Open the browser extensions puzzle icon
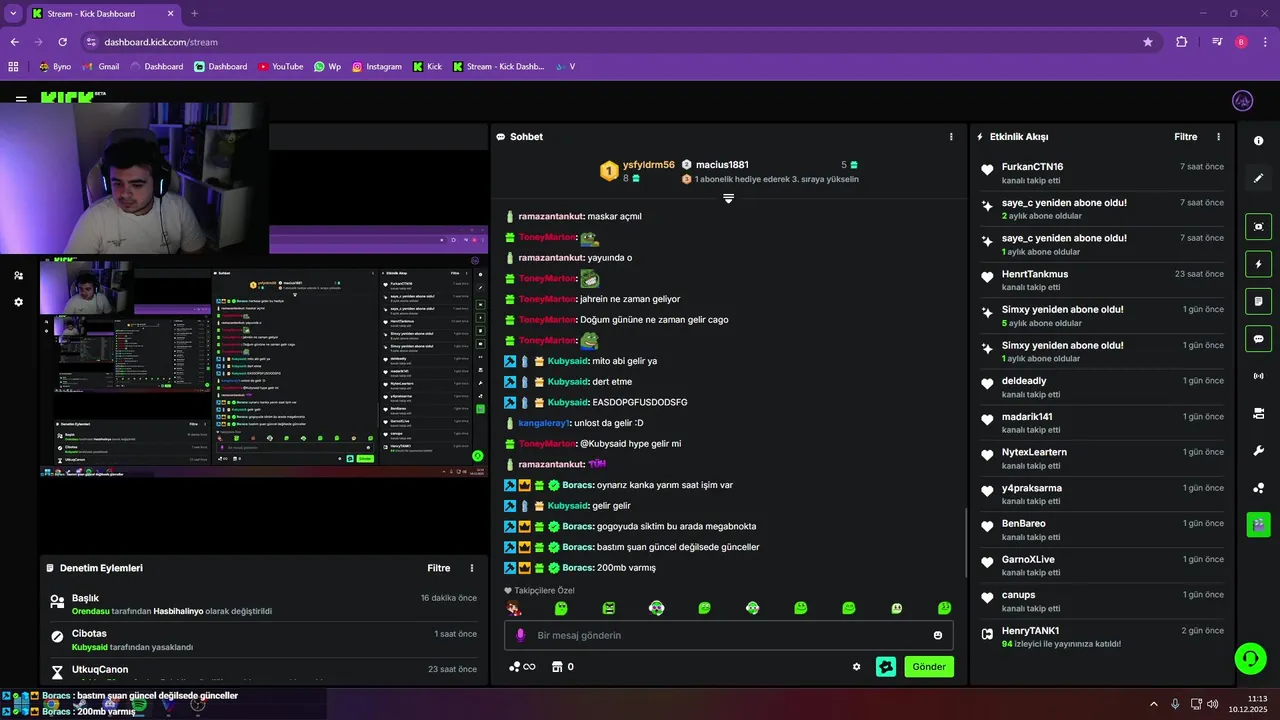Viewport: 1280px width, 720px height. (x=1182, y=42)
